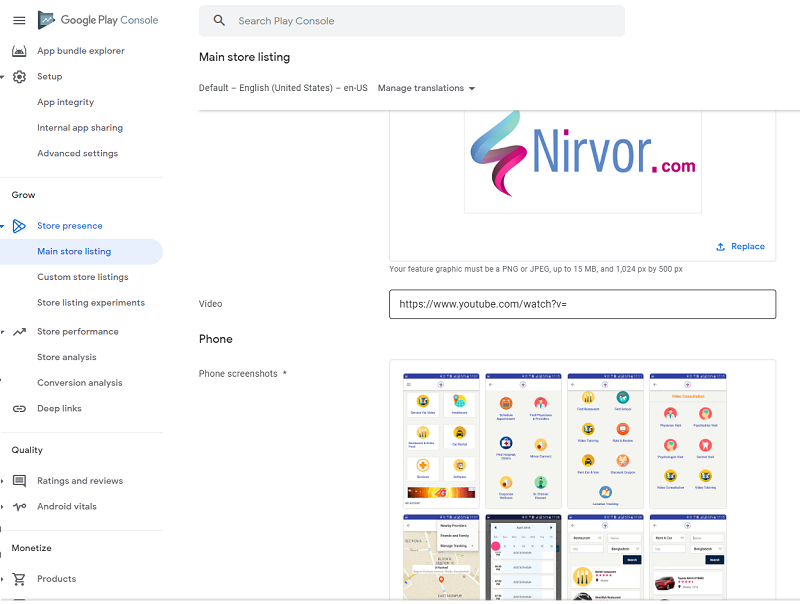Screen dimensions: 800x604
Task: Open the Manage translations dropdown
Action: point(426,88)
